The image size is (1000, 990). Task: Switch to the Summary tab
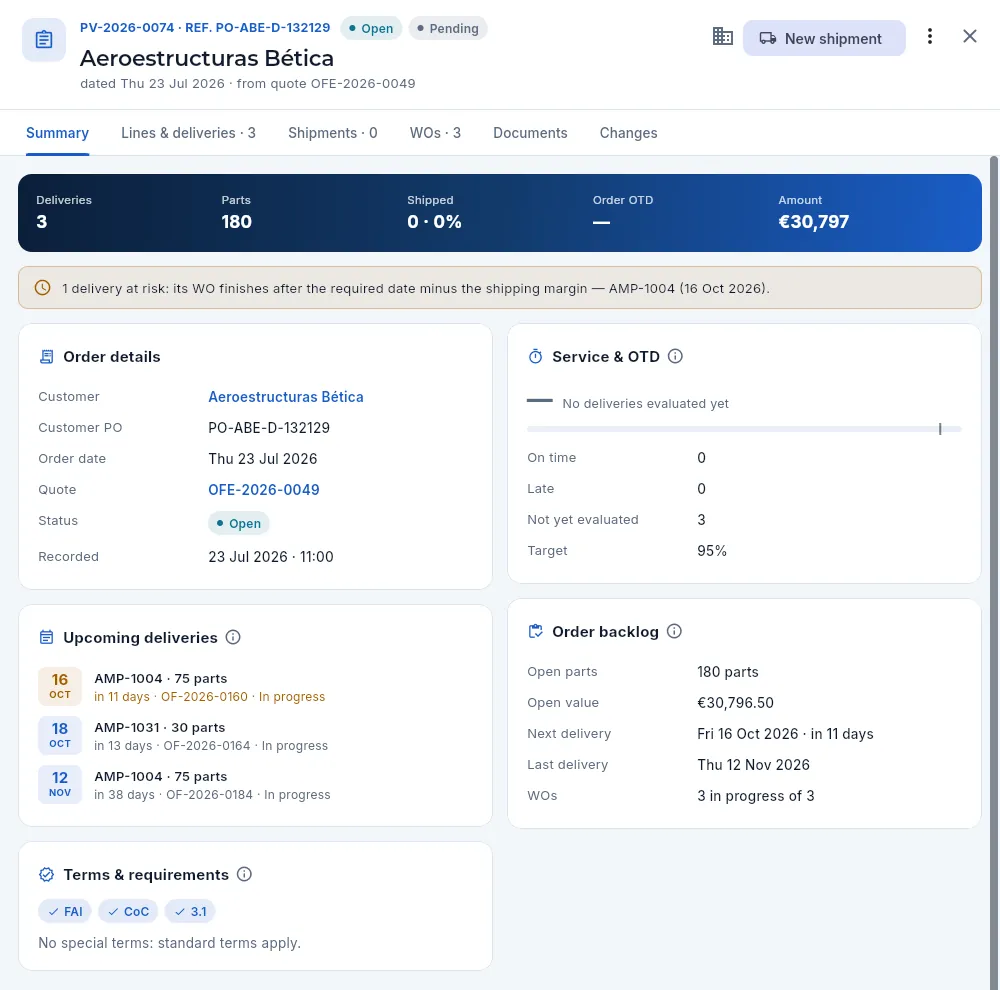tap(57, 133)
